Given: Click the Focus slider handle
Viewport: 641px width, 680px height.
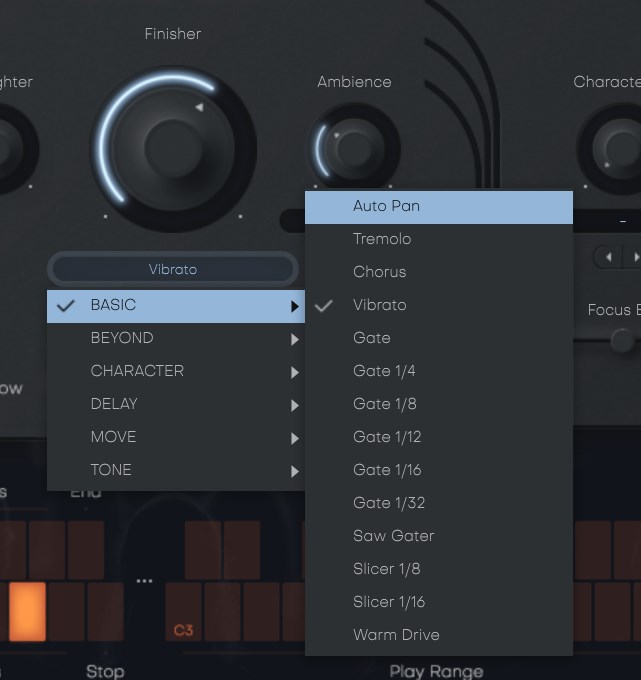Looking at the screenshot, I should 622,340.
